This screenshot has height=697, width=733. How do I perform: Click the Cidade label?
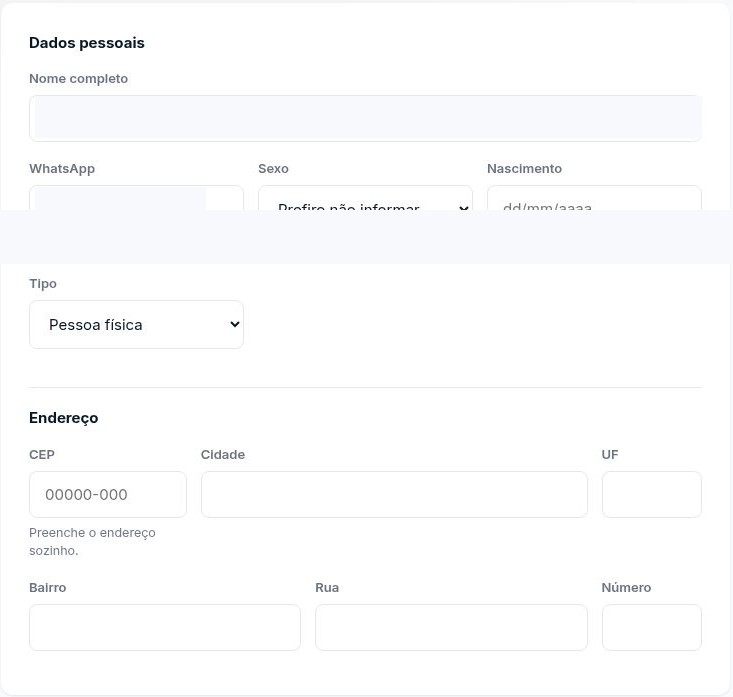[x=223, y=455]
